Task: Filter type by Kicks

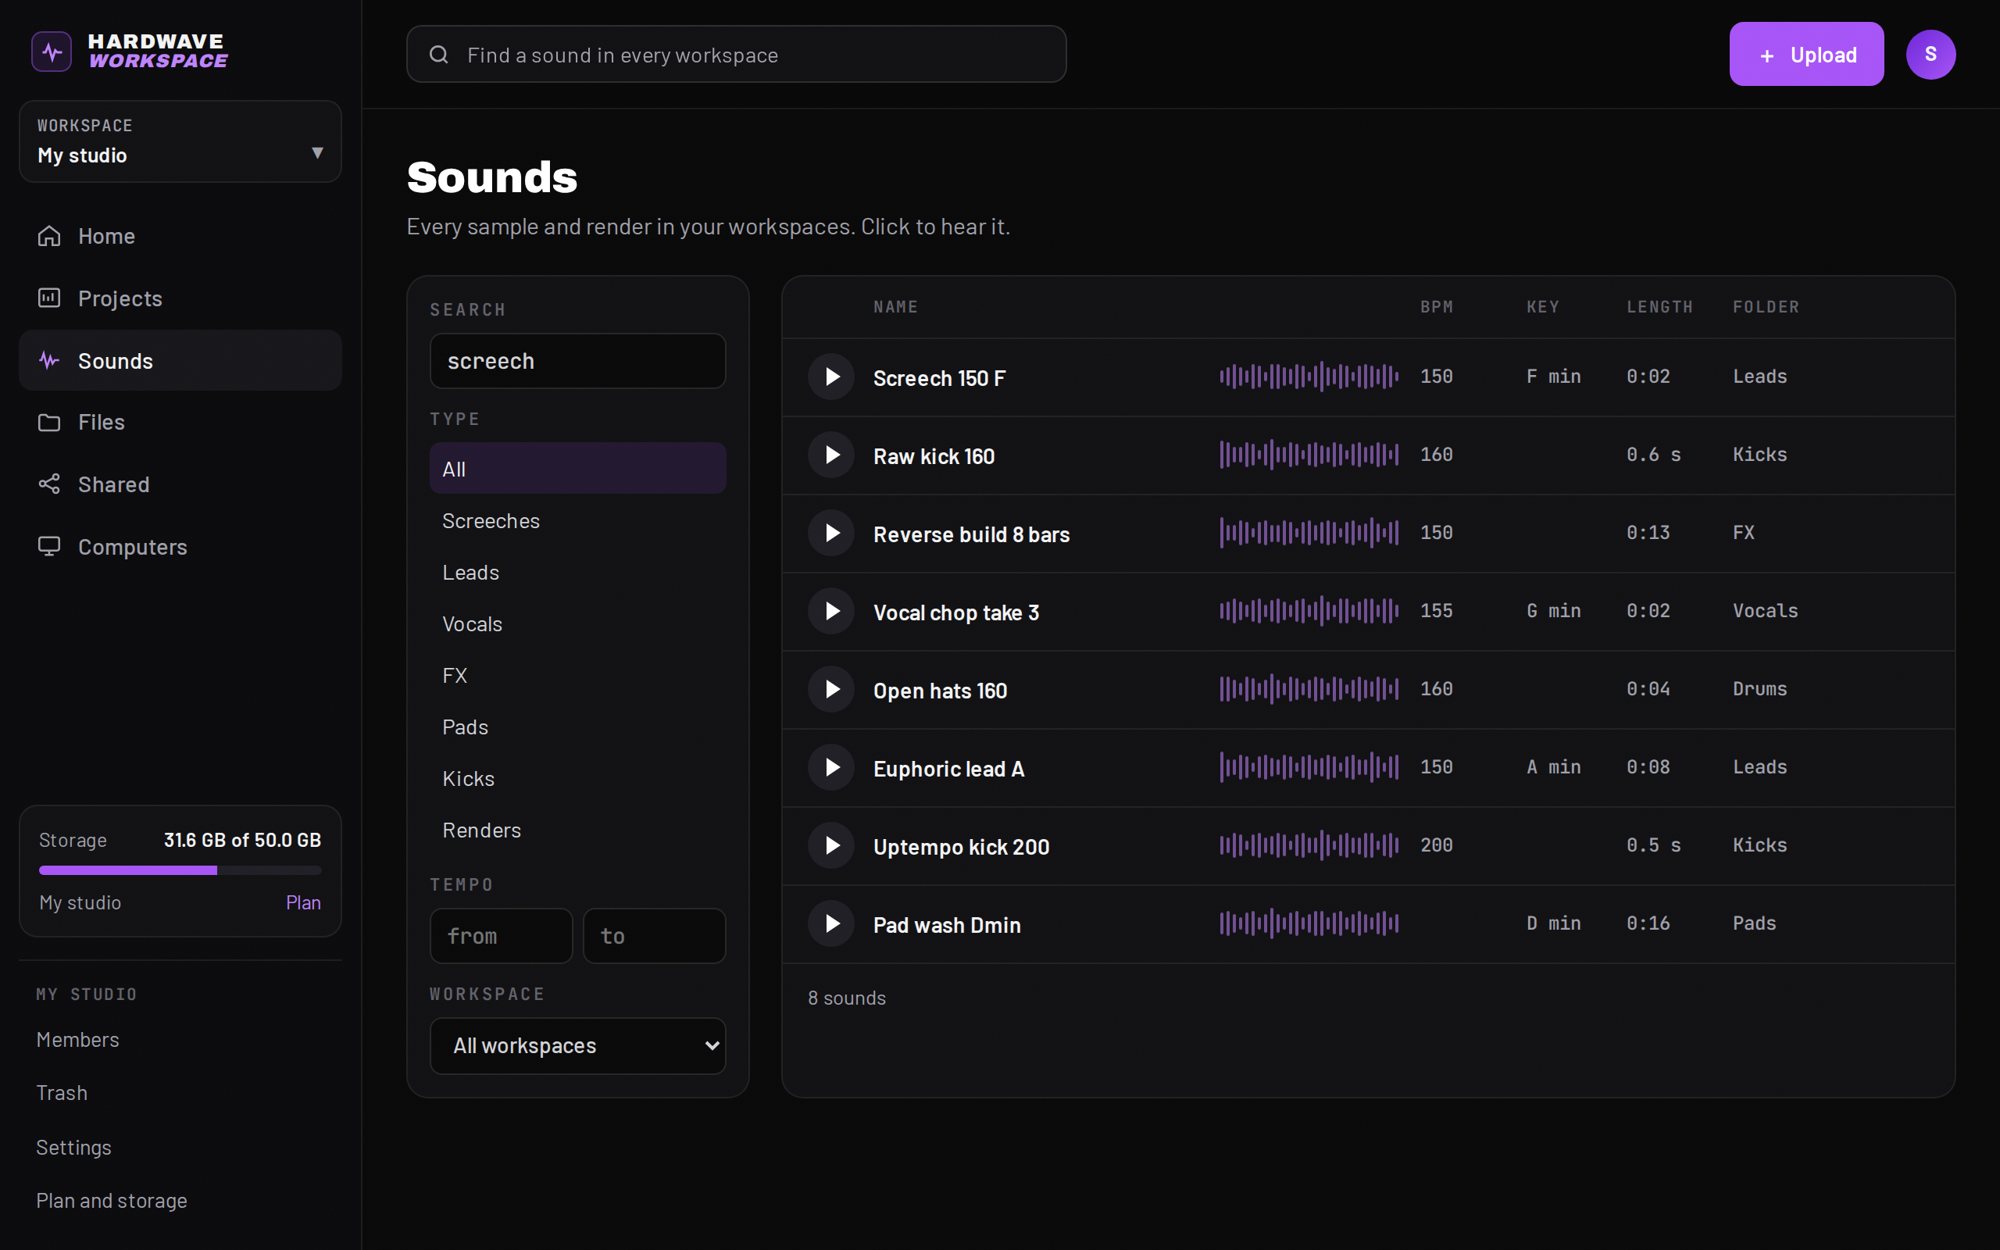Action: tap(578, 778)
